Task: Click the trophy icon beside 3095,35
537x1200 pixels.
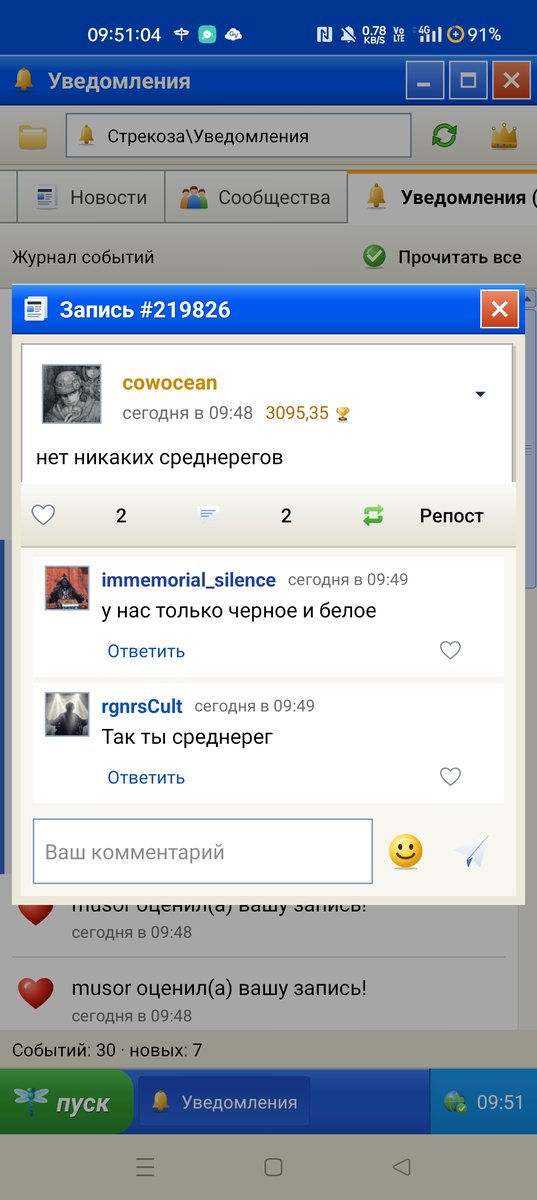Action: [x=343, y=413]
